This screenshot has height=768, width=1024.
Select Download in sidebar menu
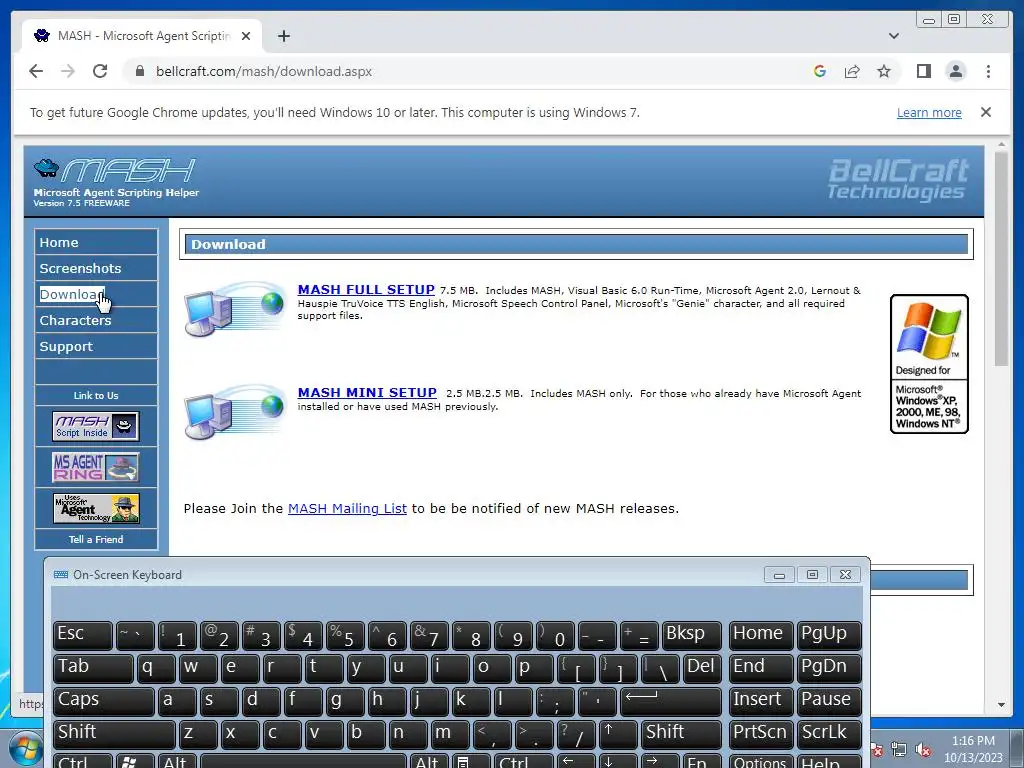pos(96,295)
